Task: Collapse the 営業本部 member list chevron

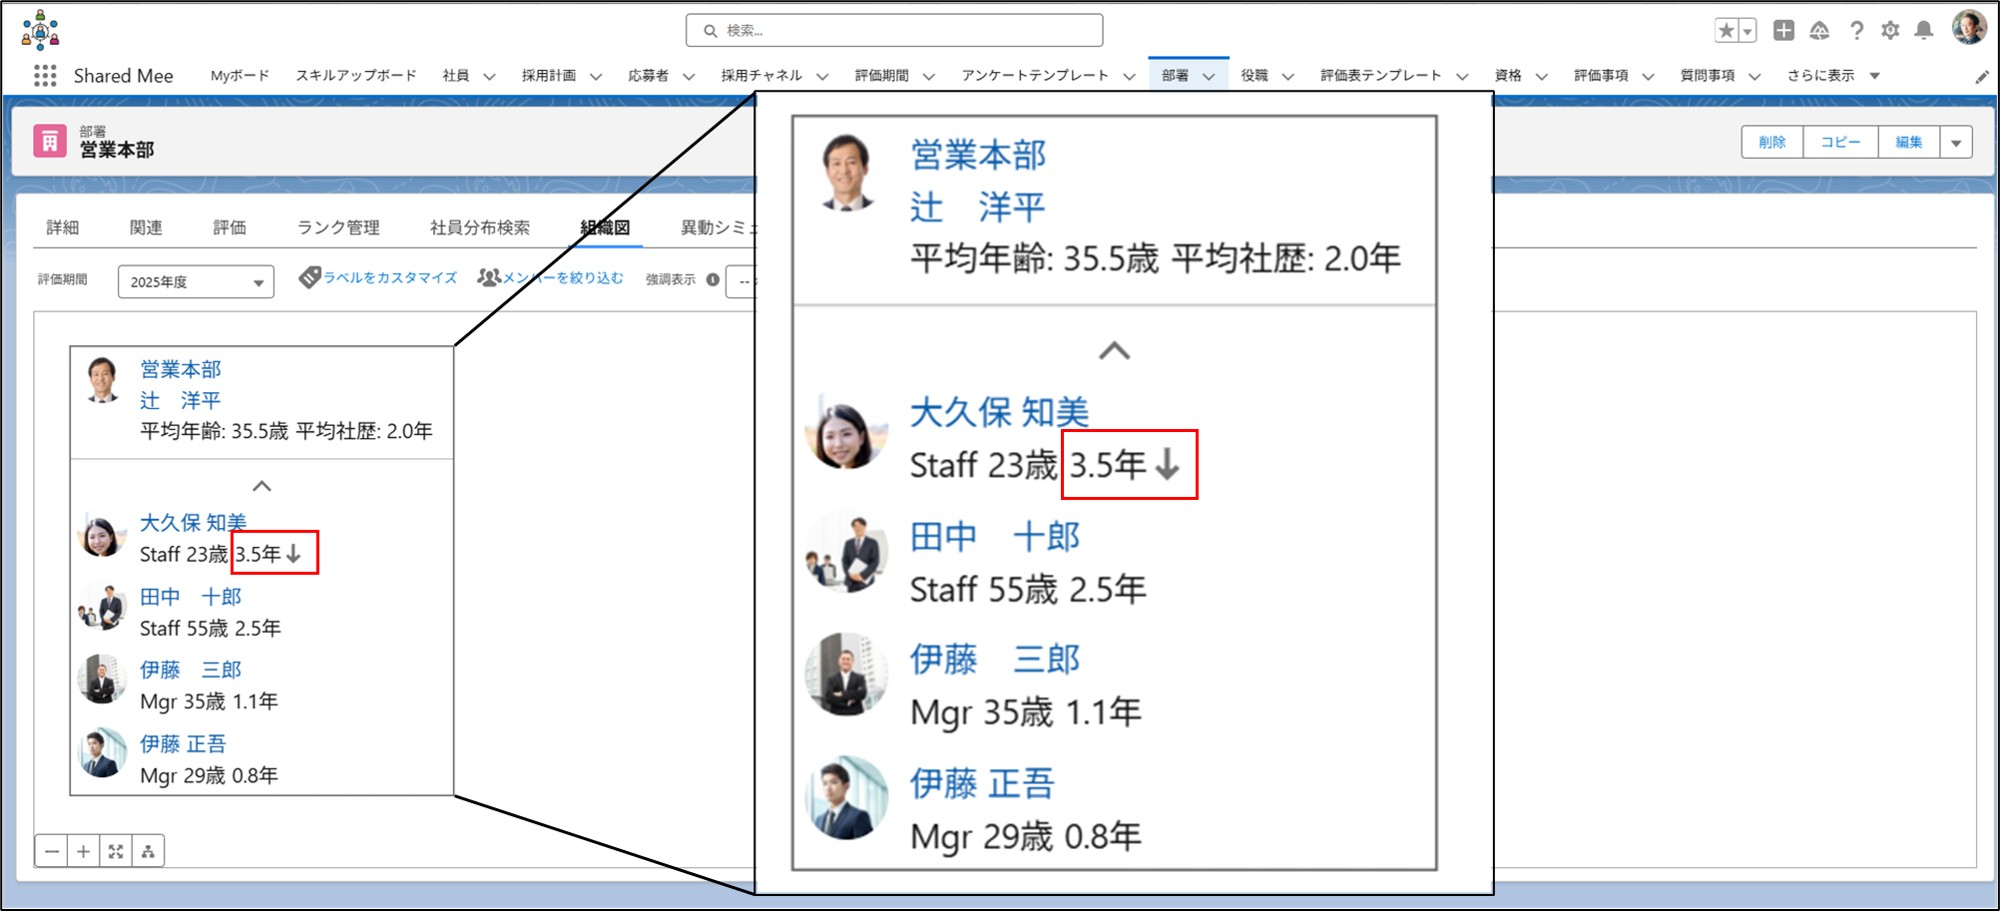Action: click(x=262, y=486)
